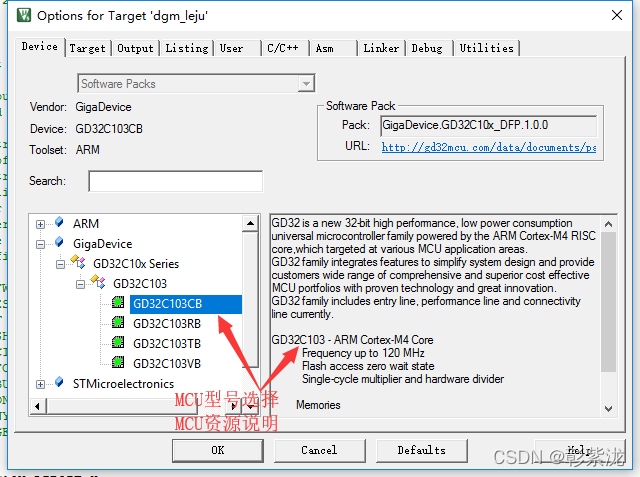Select the Device tab
This screenshot has width=640, height=477.
click(40, 47)
